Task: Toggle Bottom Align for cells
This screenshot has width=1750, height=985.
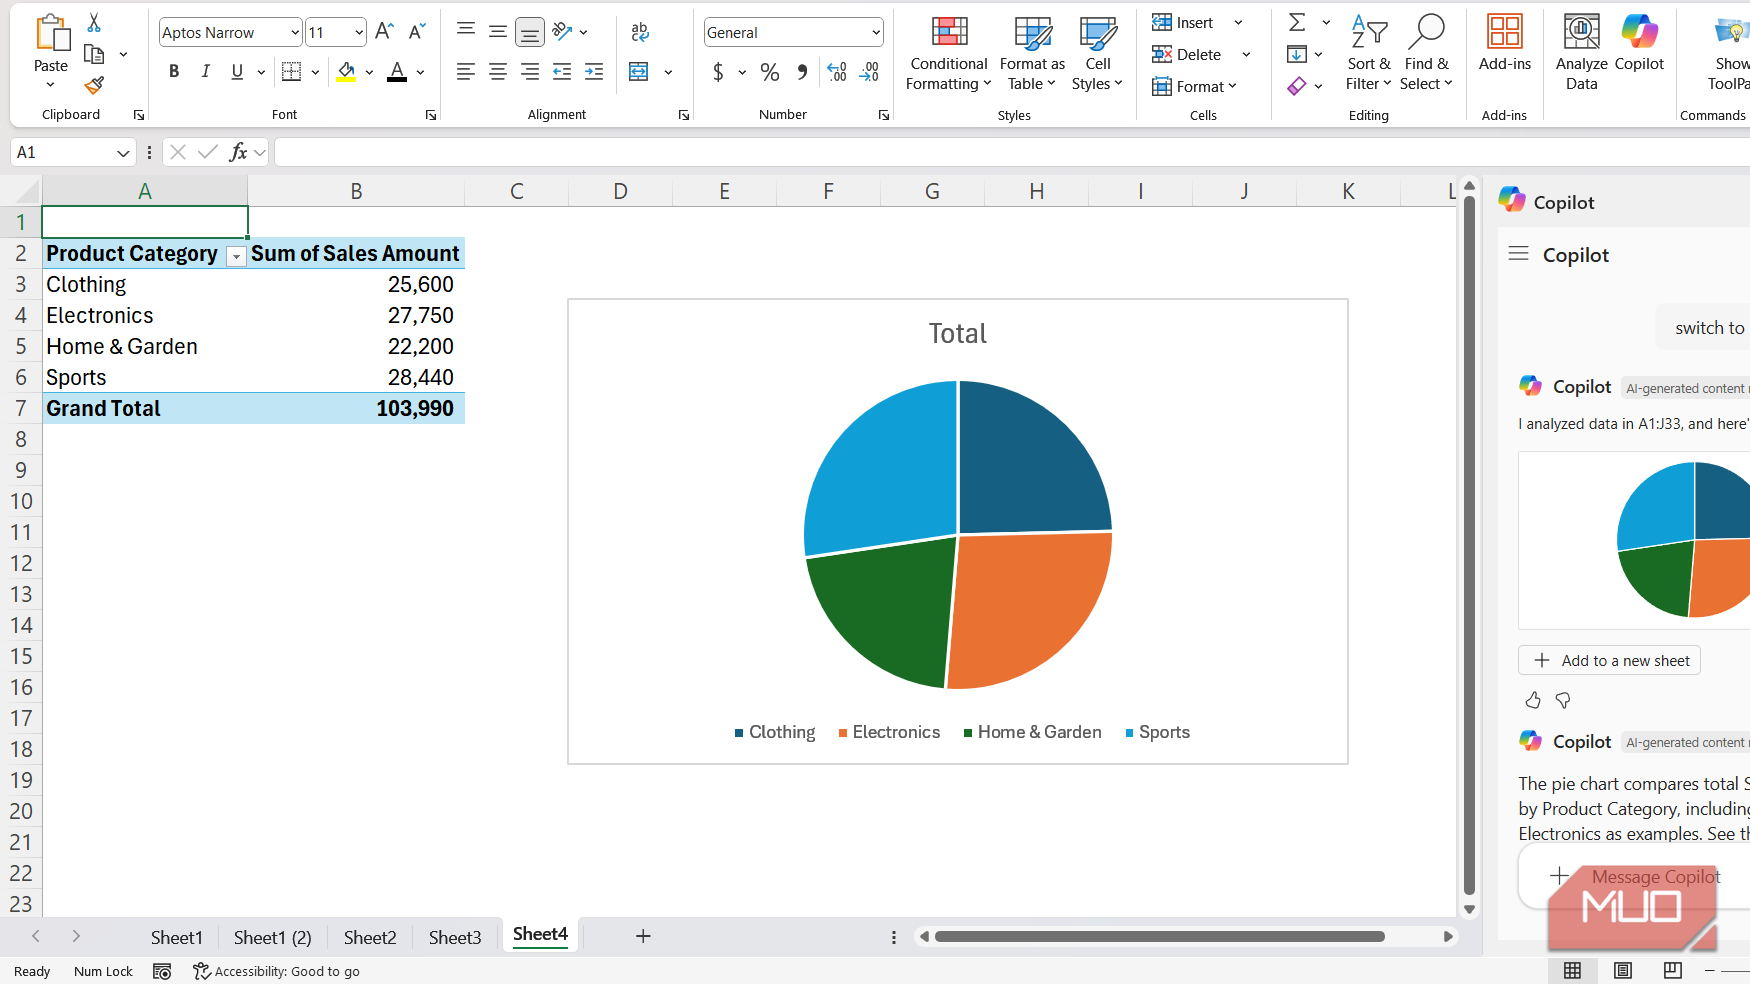Action: coord(529,32)
